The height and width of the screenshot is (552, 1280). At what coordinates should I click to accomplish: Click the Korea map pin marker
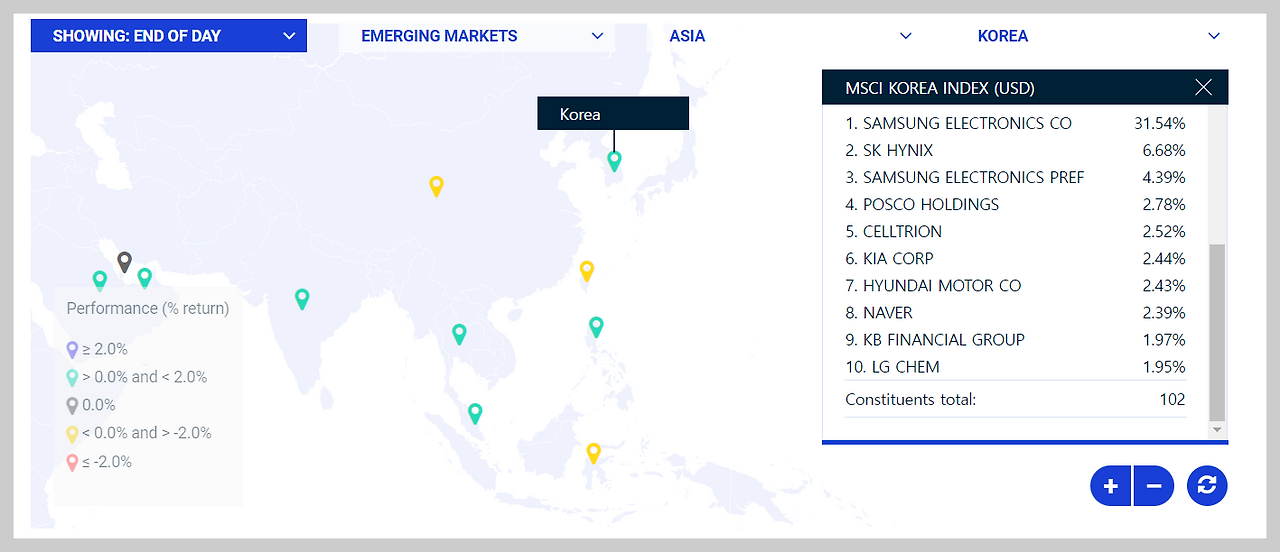click(614, 160)
